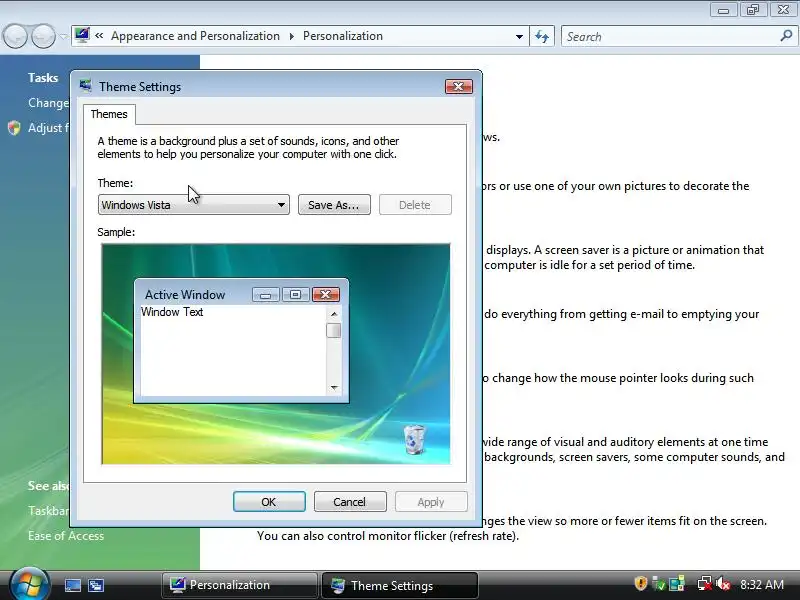The height and width of the screenshot is (600, 800).
Task: Click the muted volume tray icon
Action: click(x=723, y=584)
